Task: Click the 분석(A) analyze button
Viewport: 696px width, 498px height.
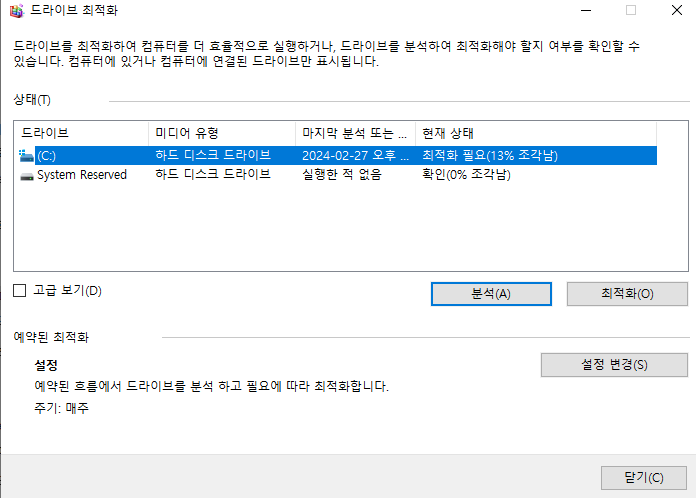Action: [x=491, y=294]
